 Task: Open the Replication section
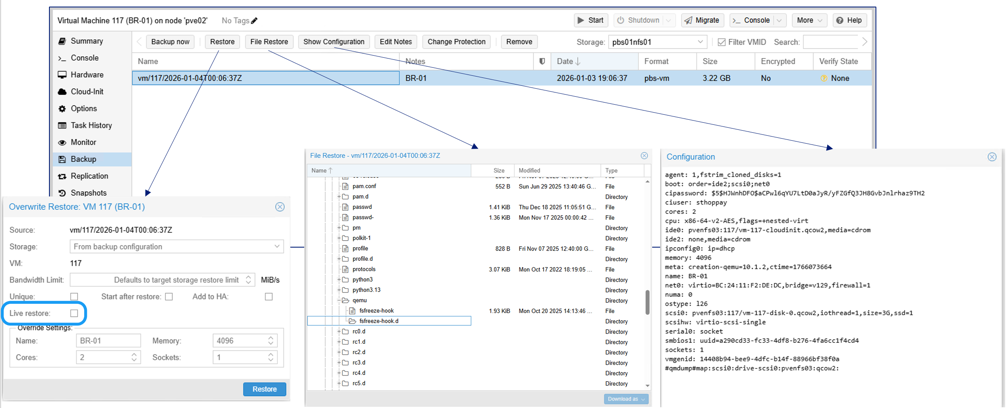[x=89, y=176]
